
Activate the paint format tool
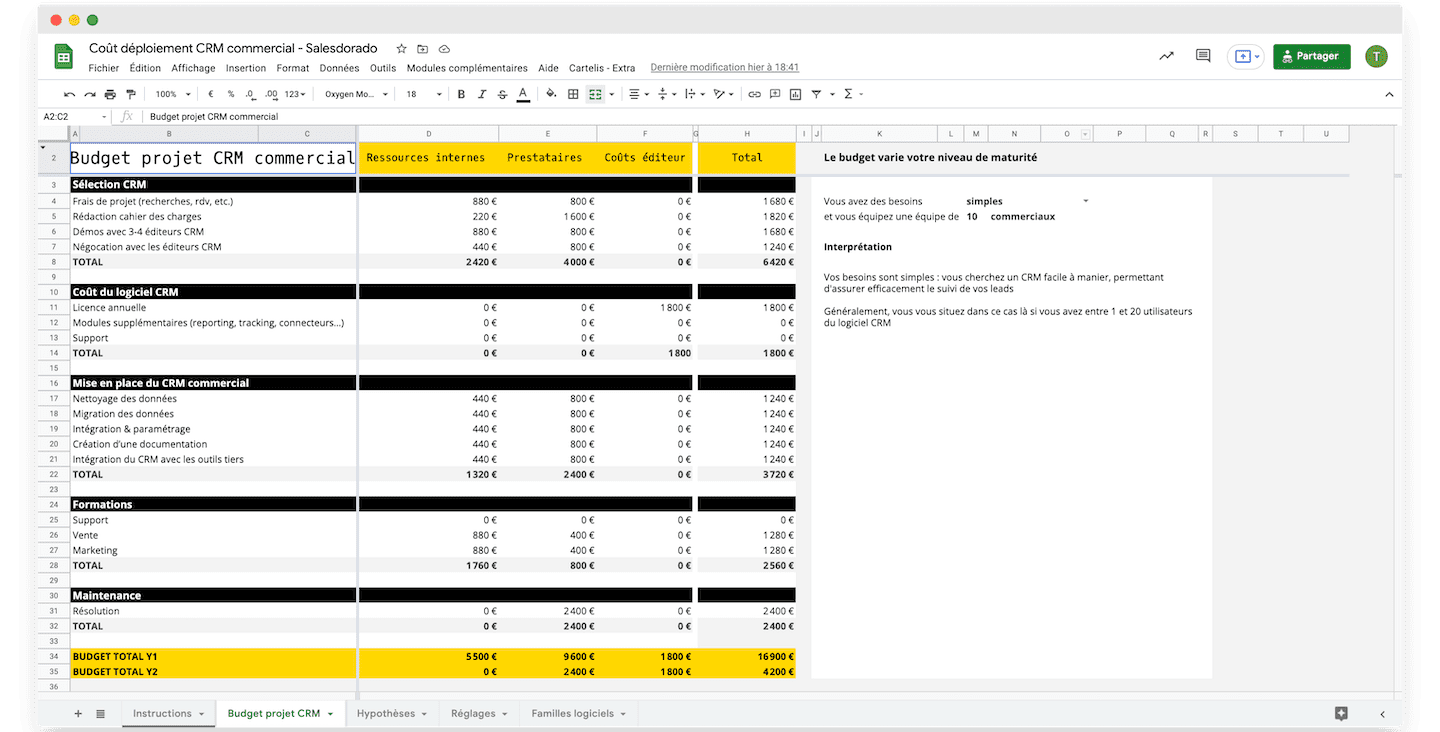(131, 94)
